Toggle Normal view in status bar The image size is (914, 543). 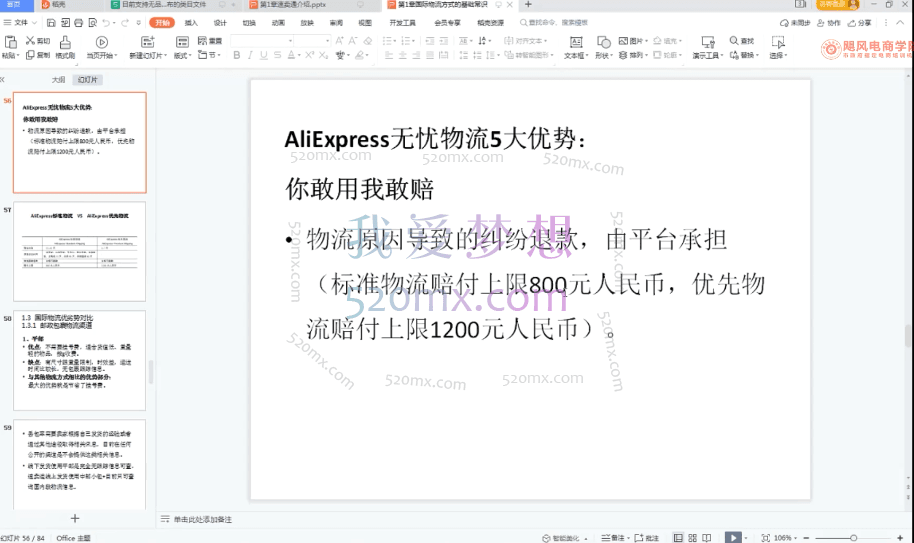coord(678,538)
